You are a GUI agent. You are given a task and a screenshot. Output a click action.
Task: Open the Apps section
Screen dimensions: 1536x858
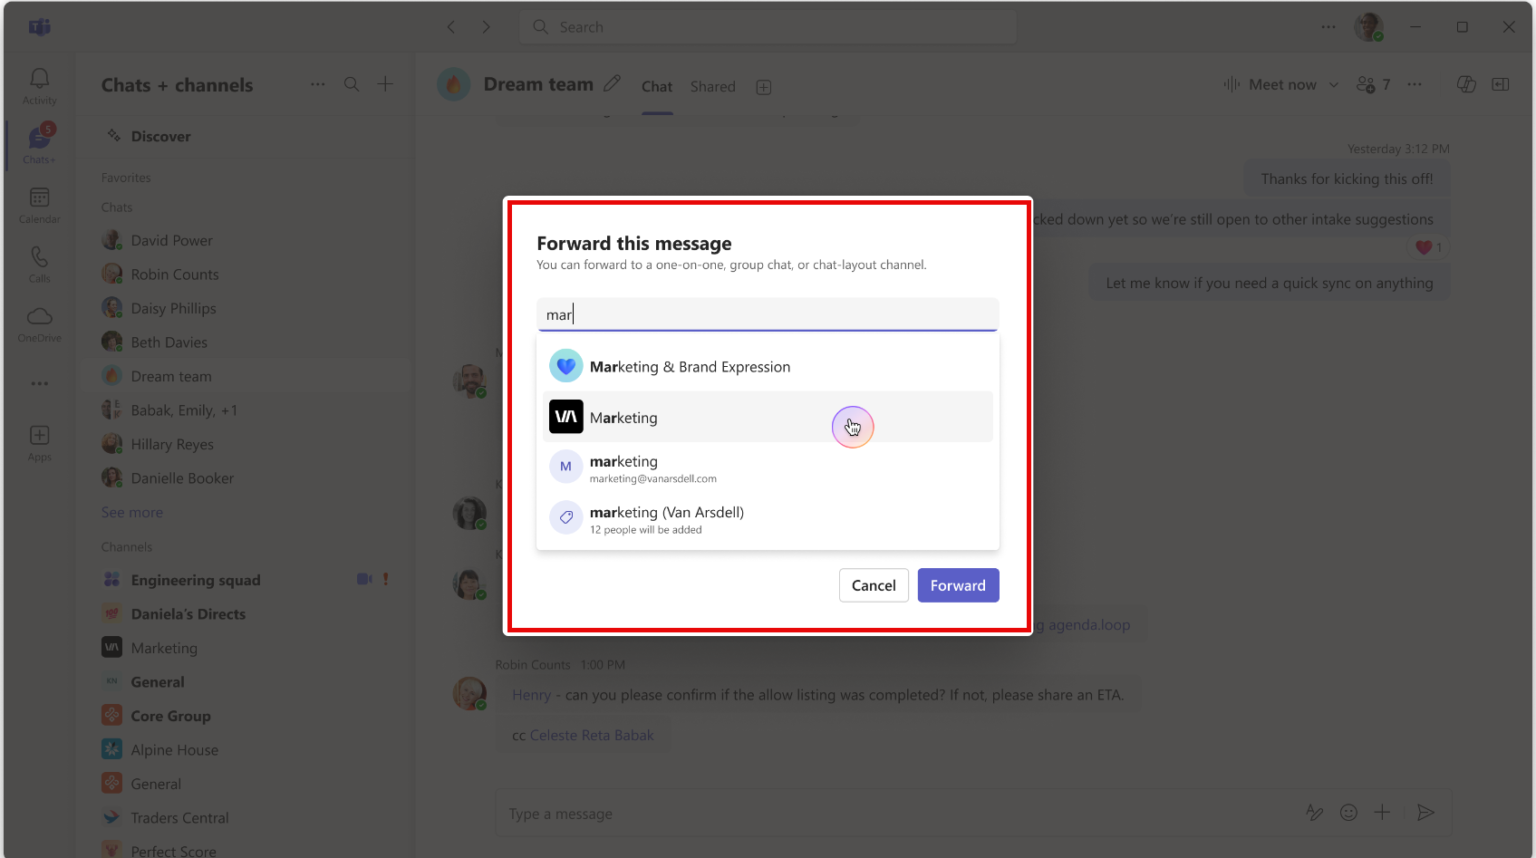pos(39,441)
